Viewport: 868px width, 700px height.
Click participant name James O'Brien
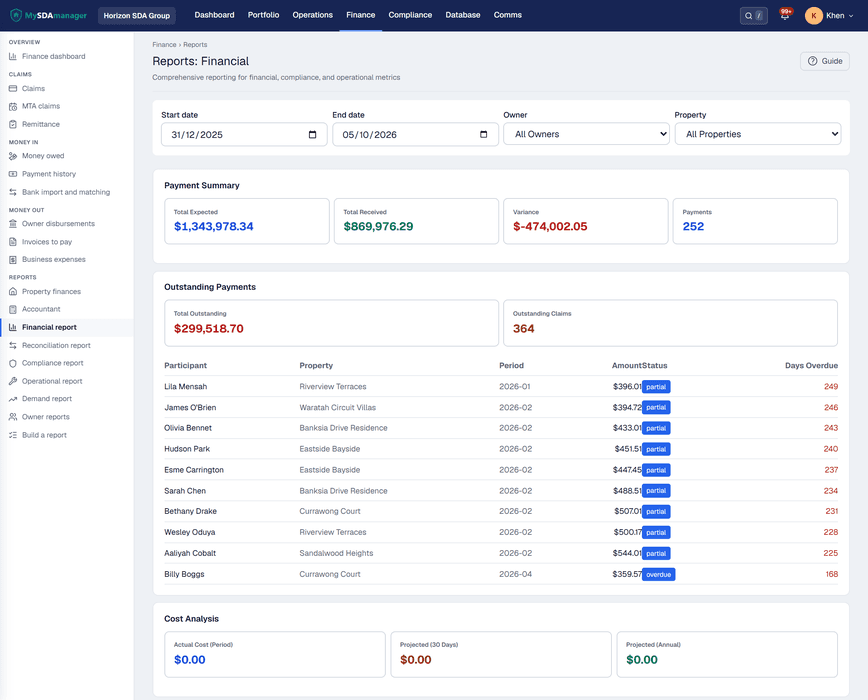coord(190,407)
